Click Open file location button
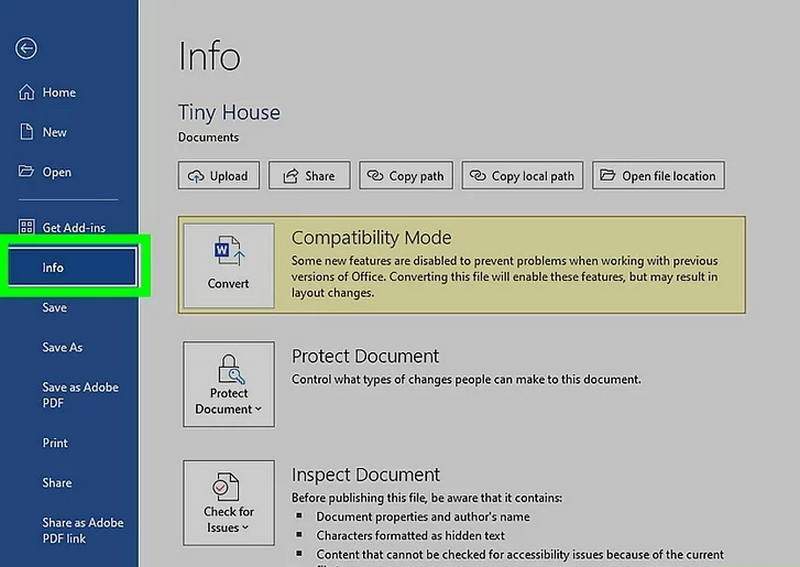This screenshot has width=800, height=567. (x=658, y=176)
